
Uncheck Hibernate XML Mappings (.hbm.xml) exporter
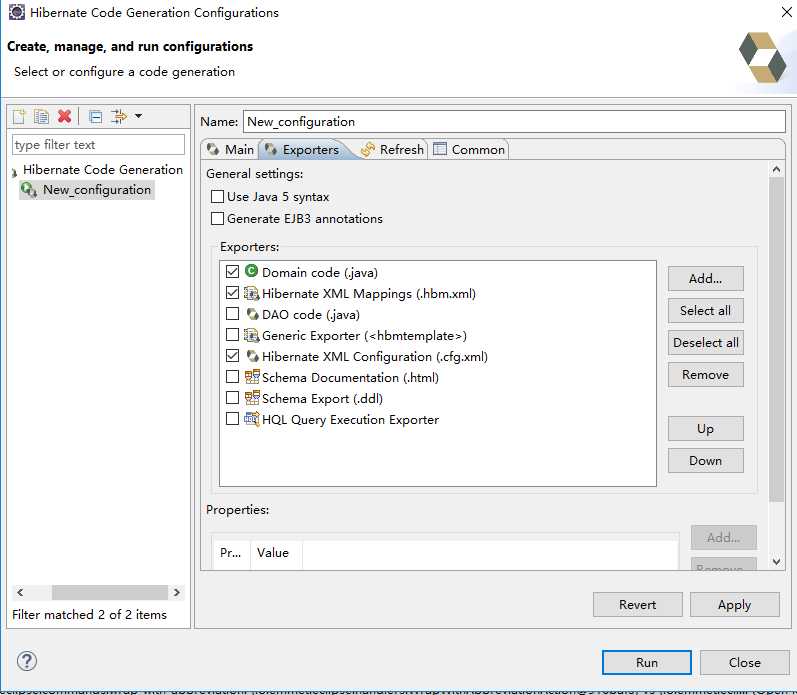232,293
